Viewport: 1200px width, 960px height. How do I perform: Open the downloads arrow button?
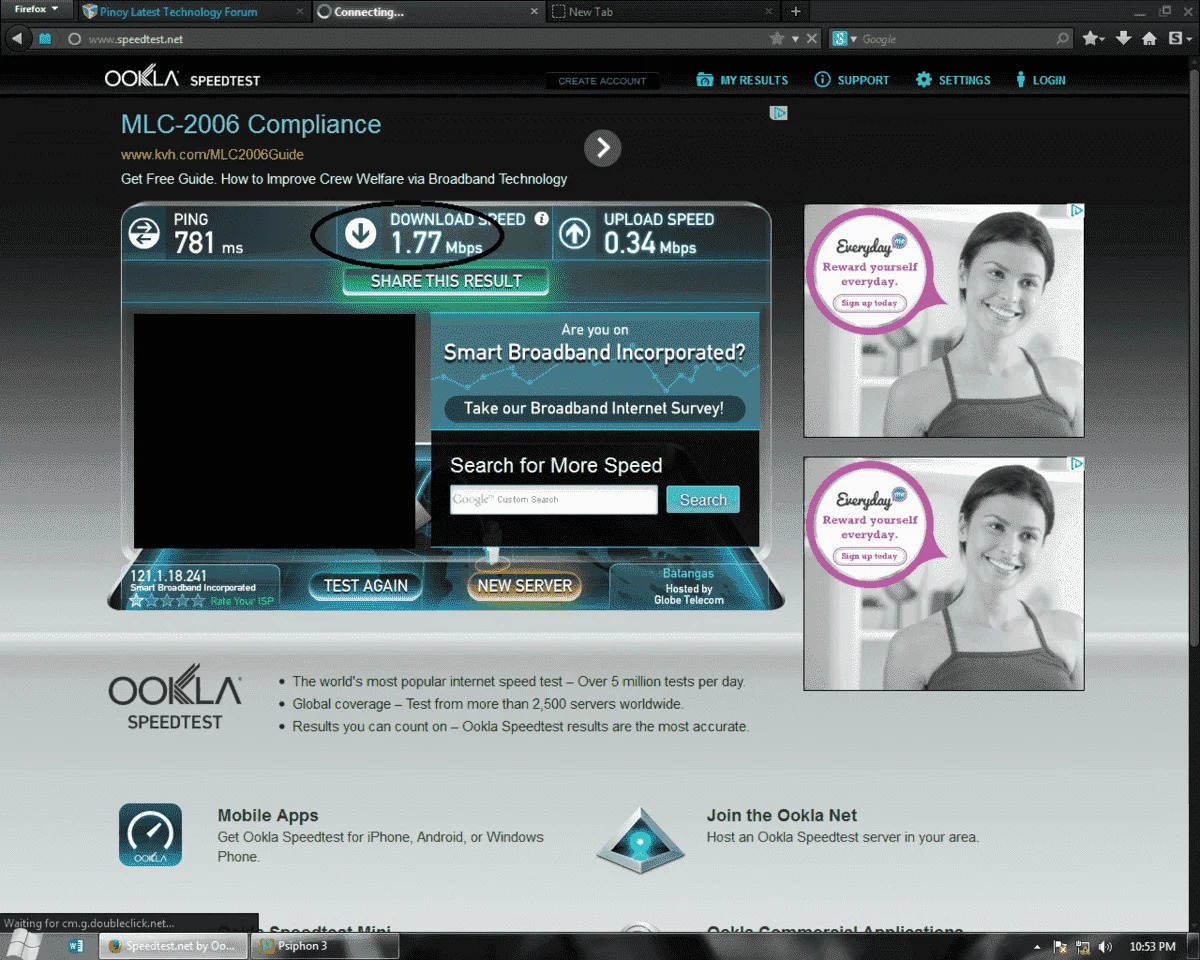click(1123, 39)
